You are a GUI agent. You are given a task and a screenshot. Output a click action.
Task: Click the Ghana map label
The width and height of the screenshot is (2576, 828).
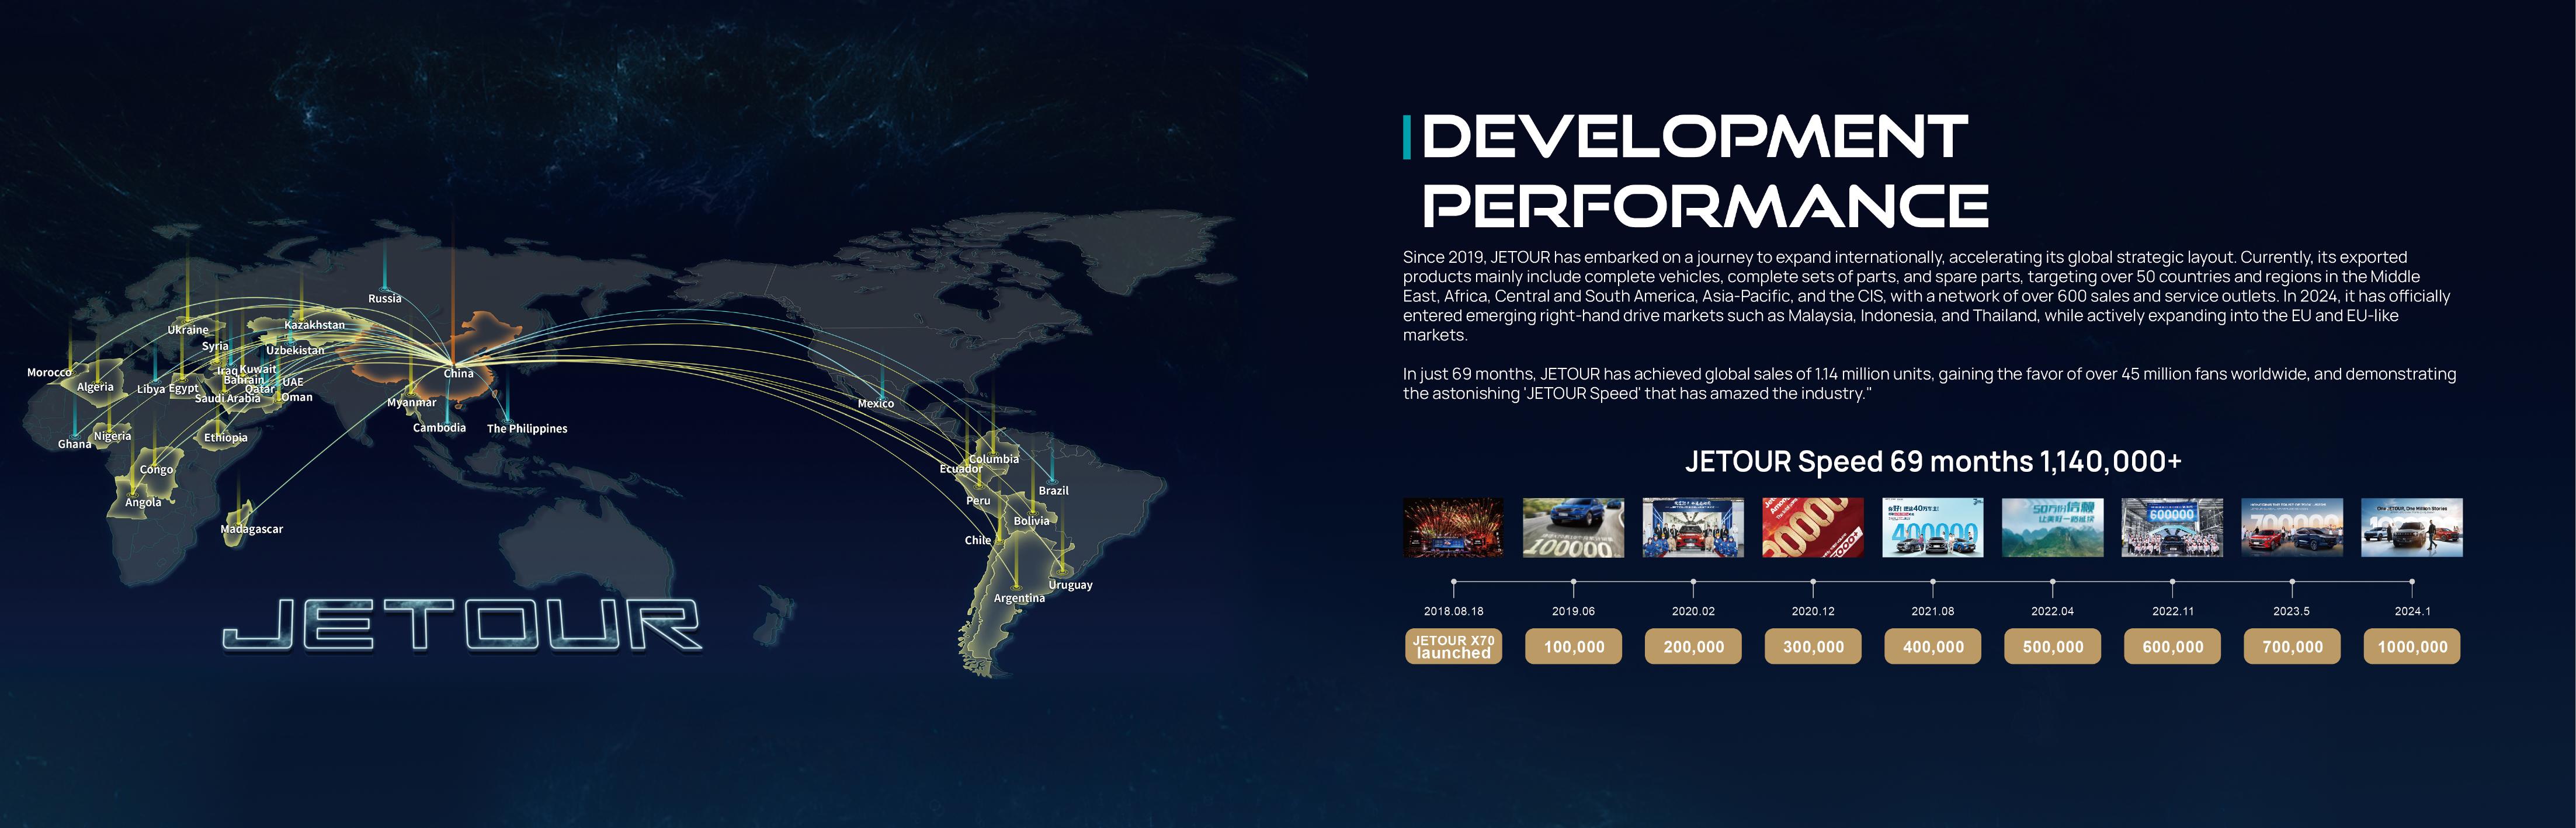pyautogui.click(x=74, y=444)
